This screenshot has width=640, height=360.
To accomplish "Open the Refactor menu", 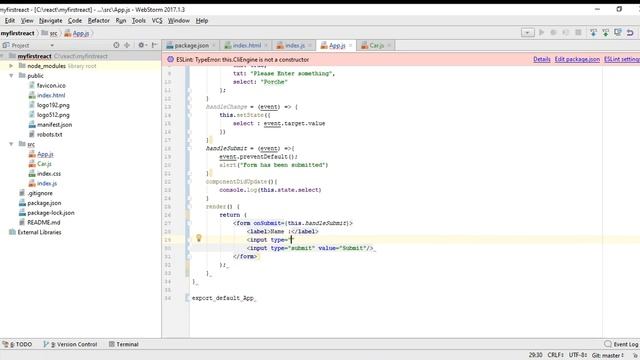I will [x=98, y=20].
